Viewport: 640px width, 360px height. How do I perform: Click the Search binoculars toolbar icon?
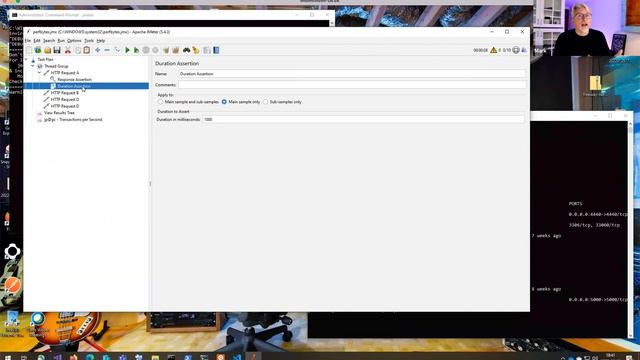coord(187,50)
